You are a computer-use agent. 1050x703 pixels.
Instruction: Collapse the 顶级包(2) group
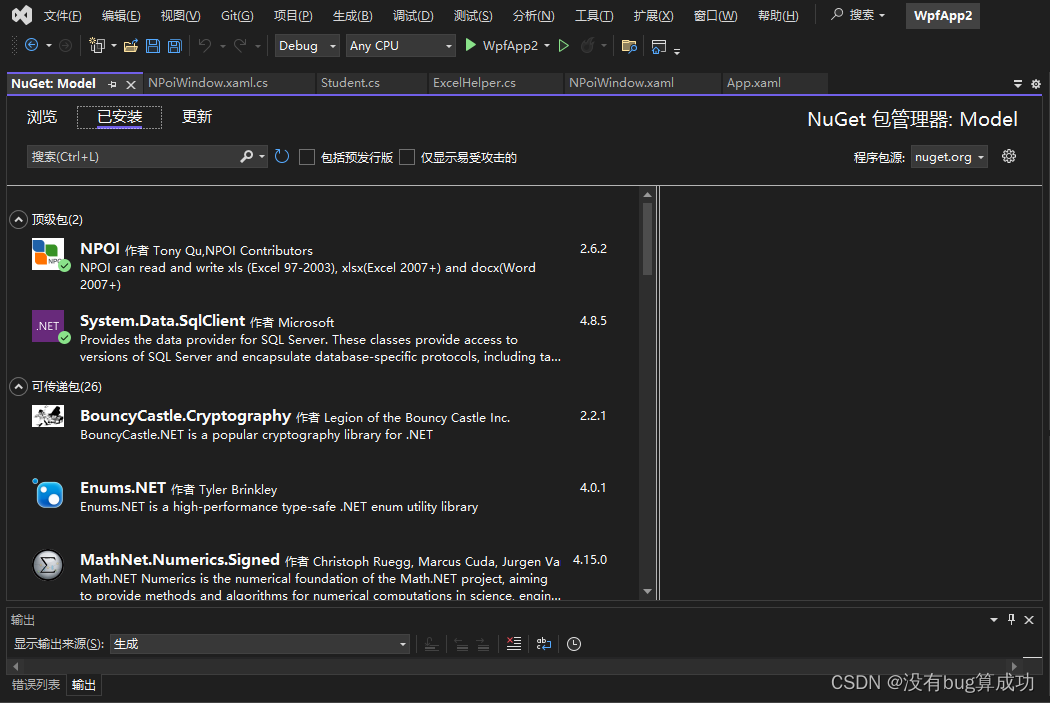pos(19,220)
